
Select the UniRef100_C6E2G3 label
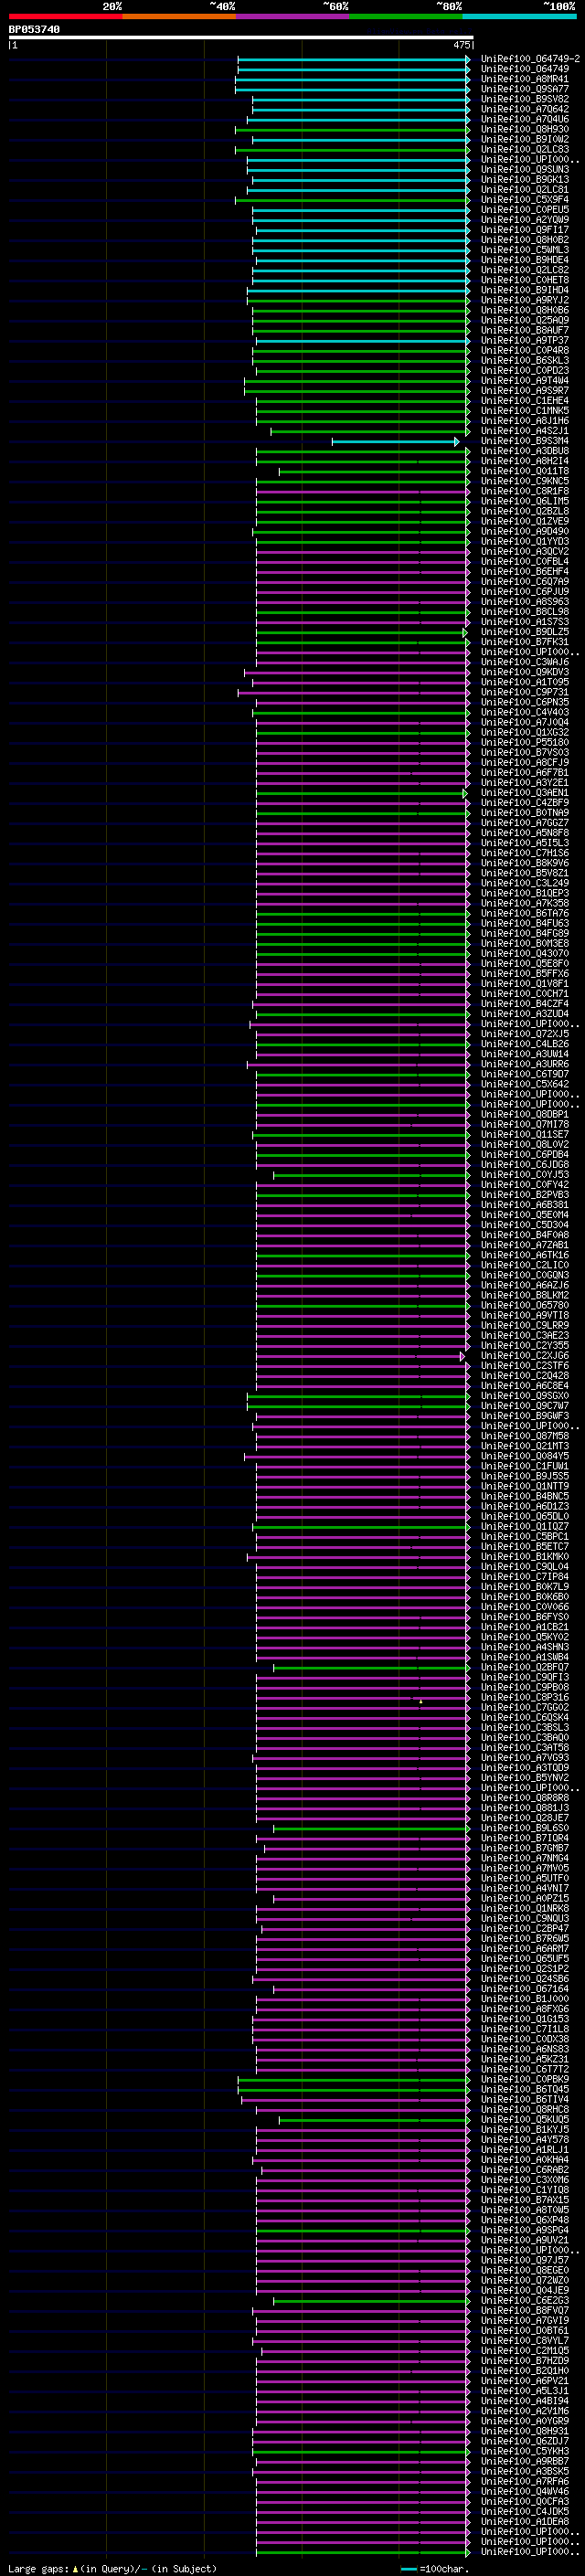tap(525, 2300)
